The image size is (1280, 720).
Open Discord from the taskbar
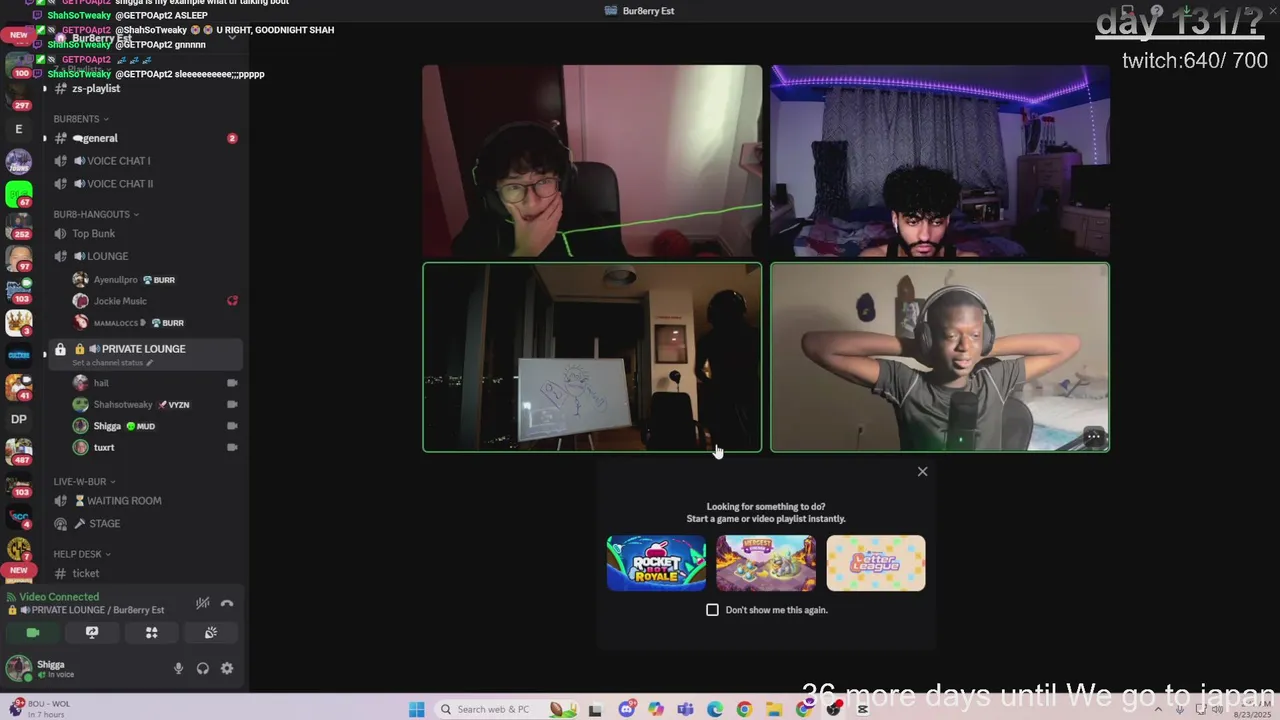coord(626,709)
